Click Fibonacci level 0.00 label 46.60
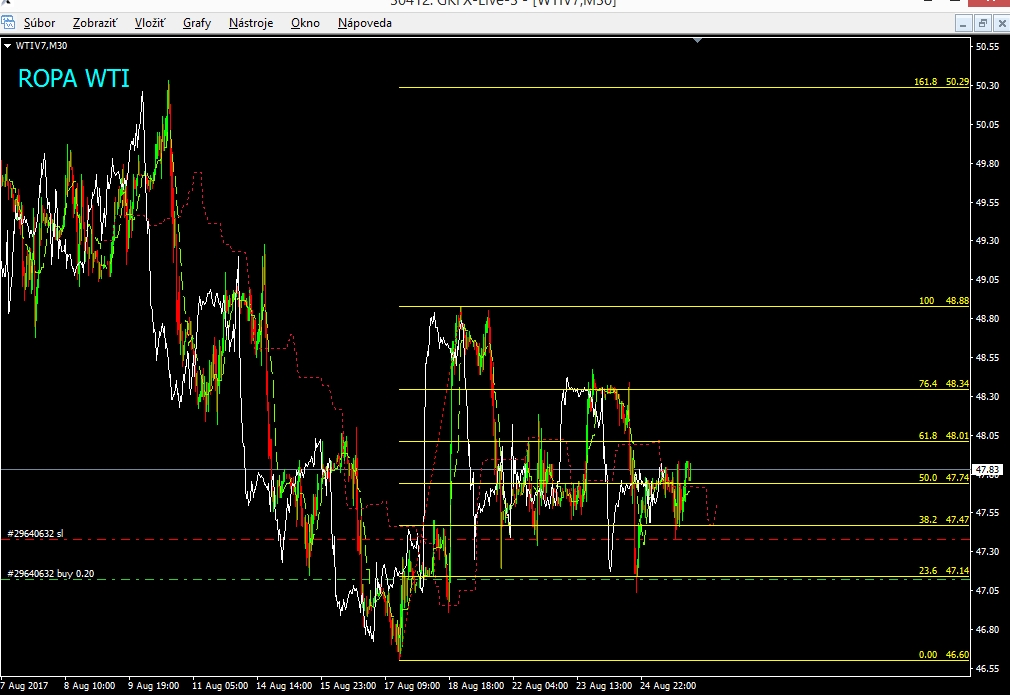The image size is (1010, 695). pos(944,655)
